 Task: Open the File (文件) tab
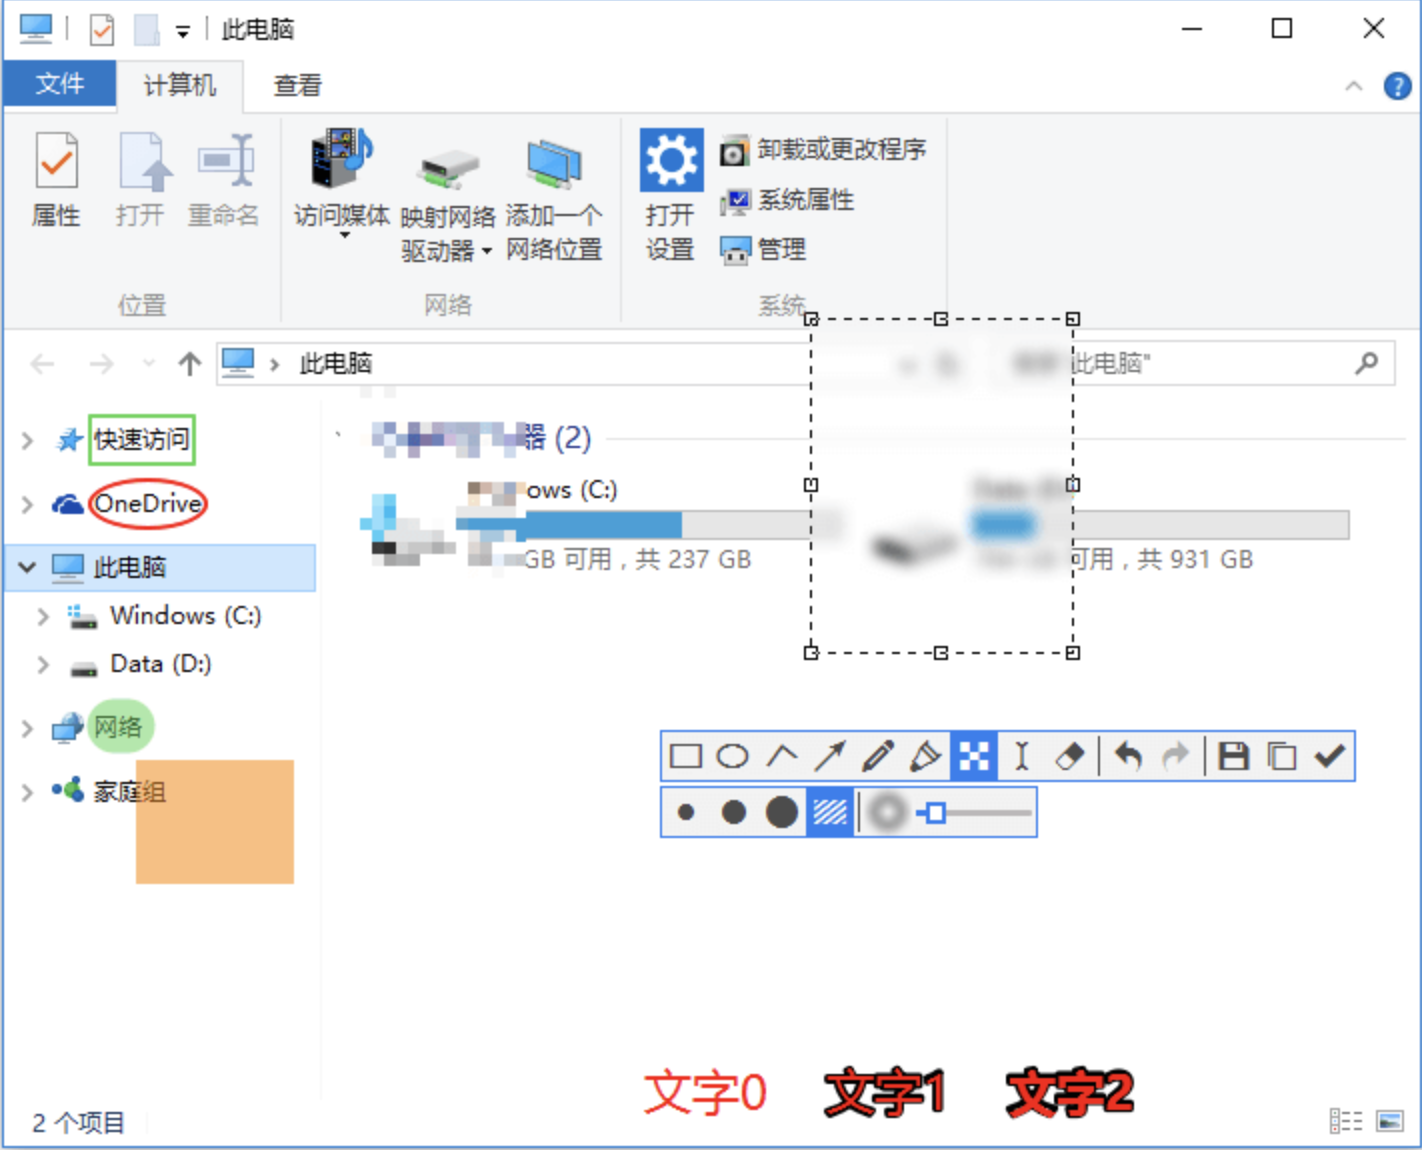[59, 84]
